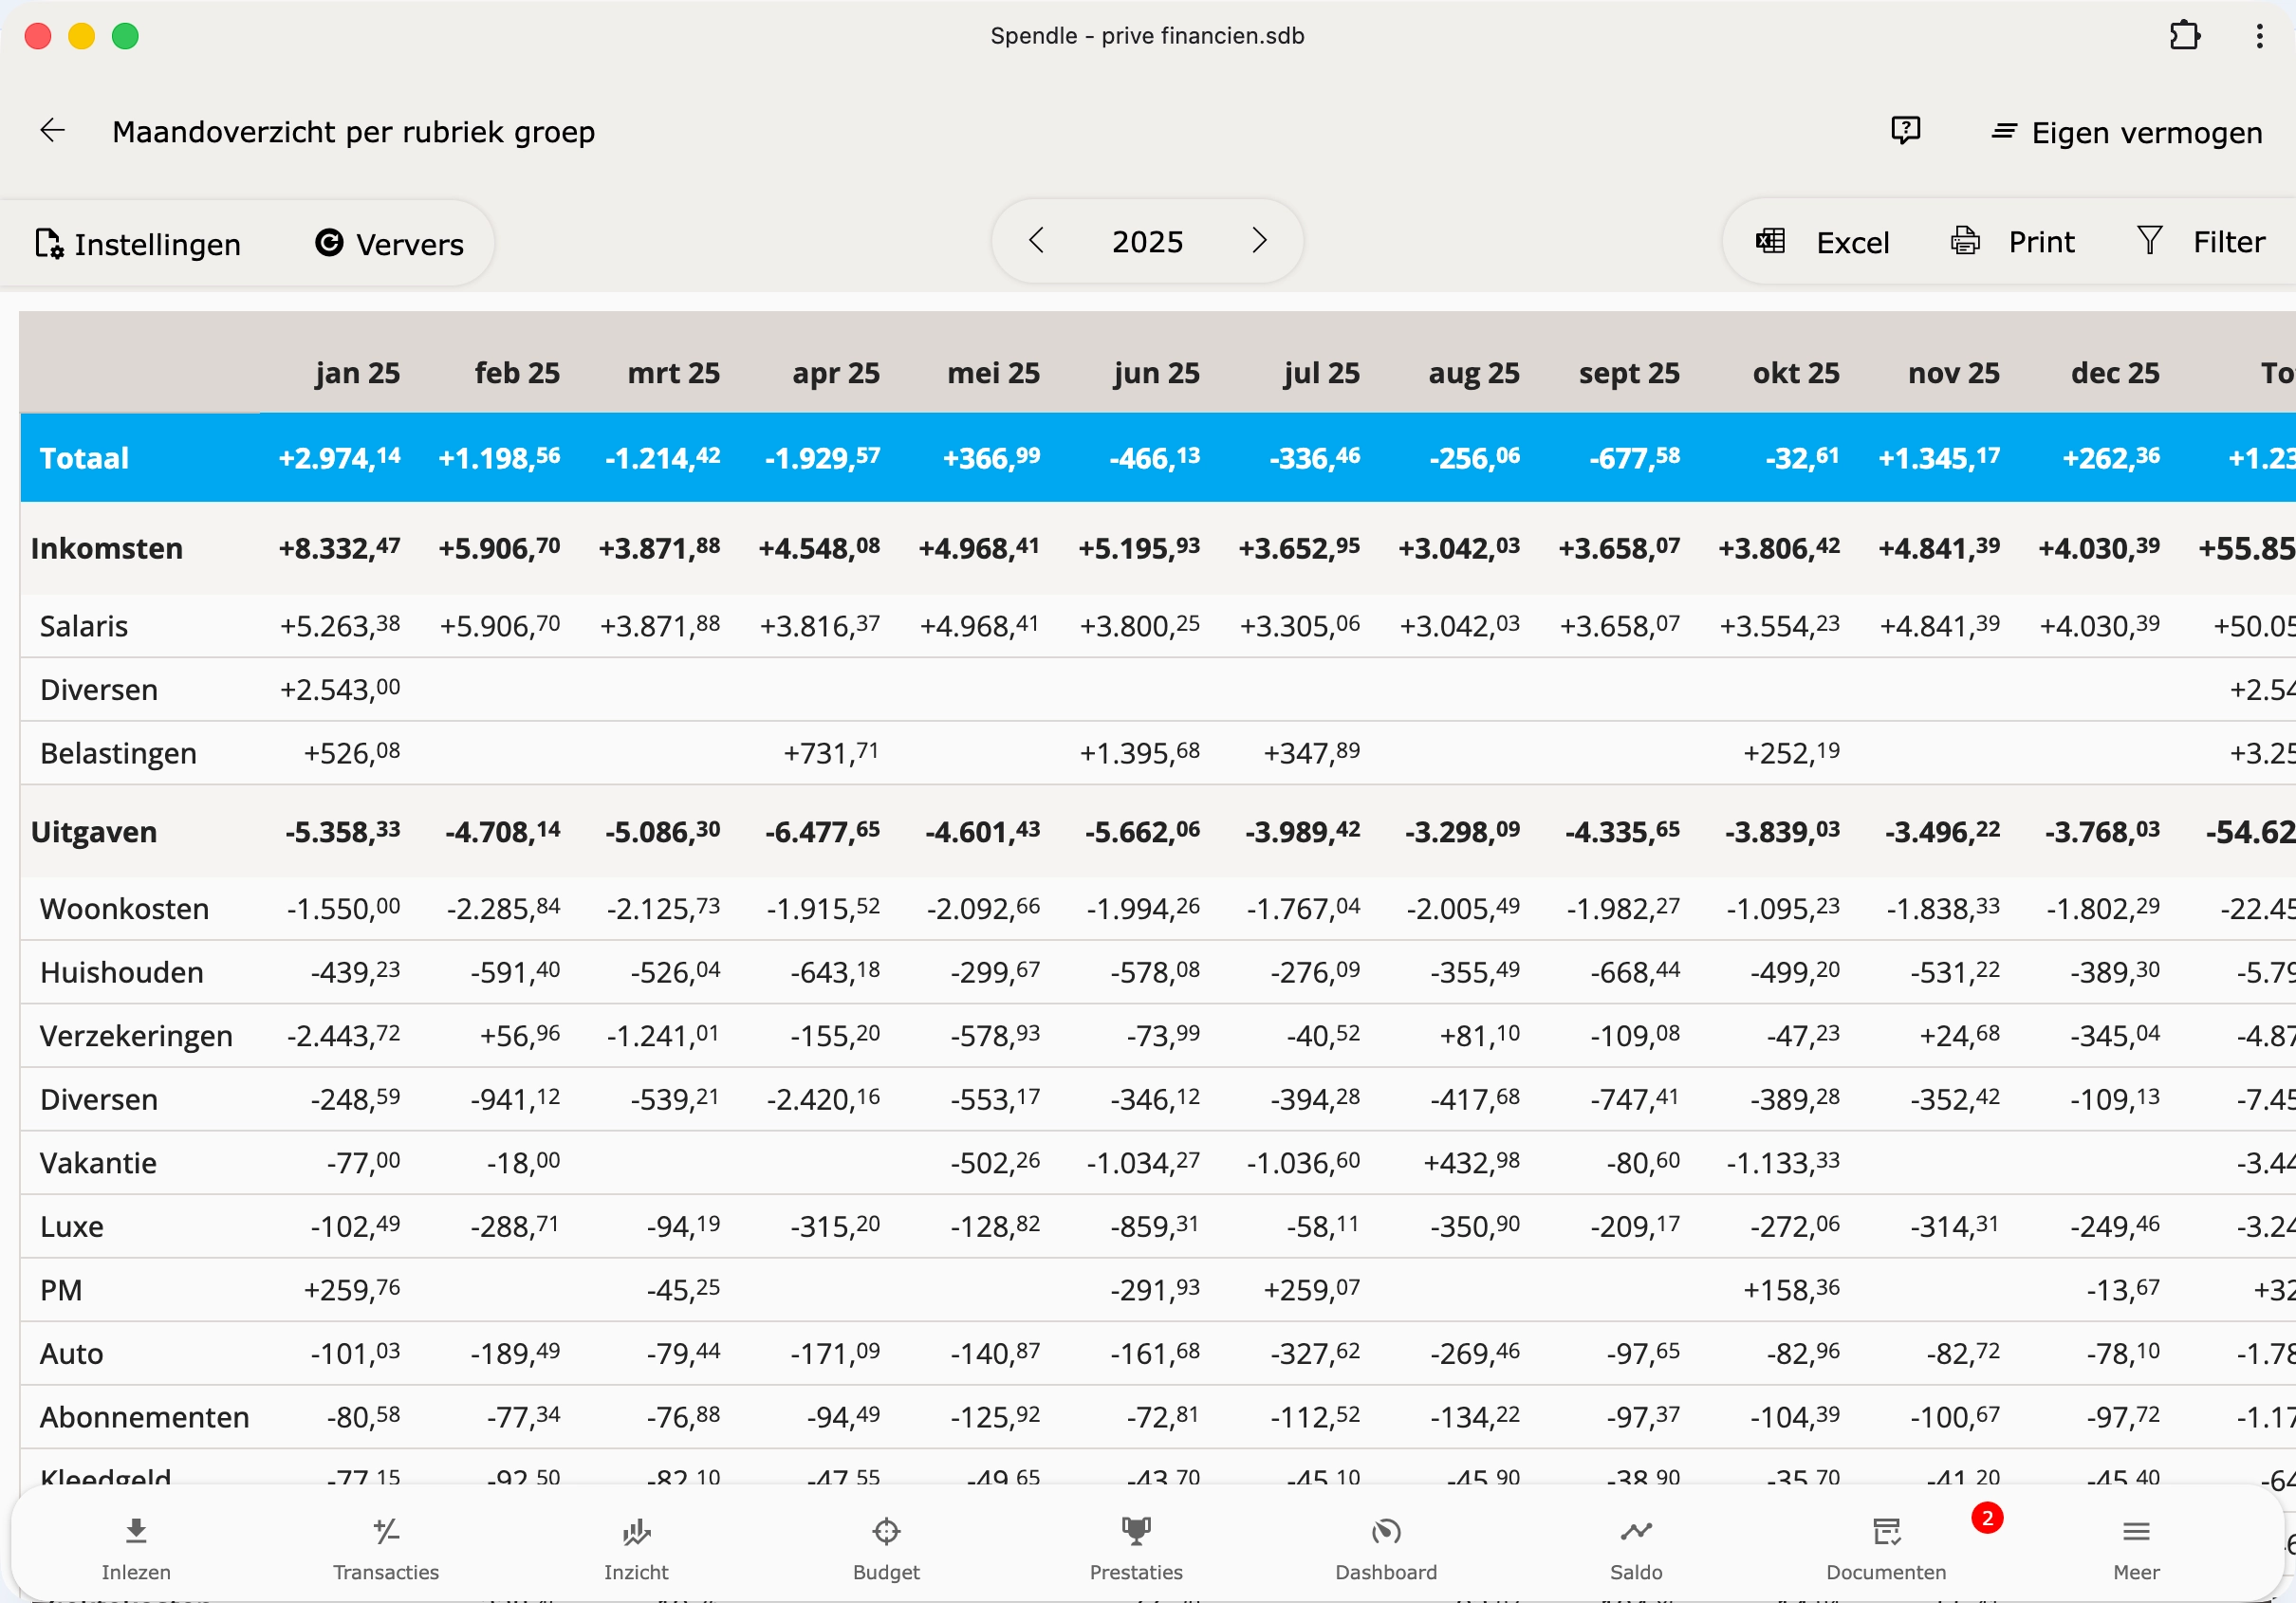
Task: Click the extensions puzzle icon
Action: click(2184, 36)
